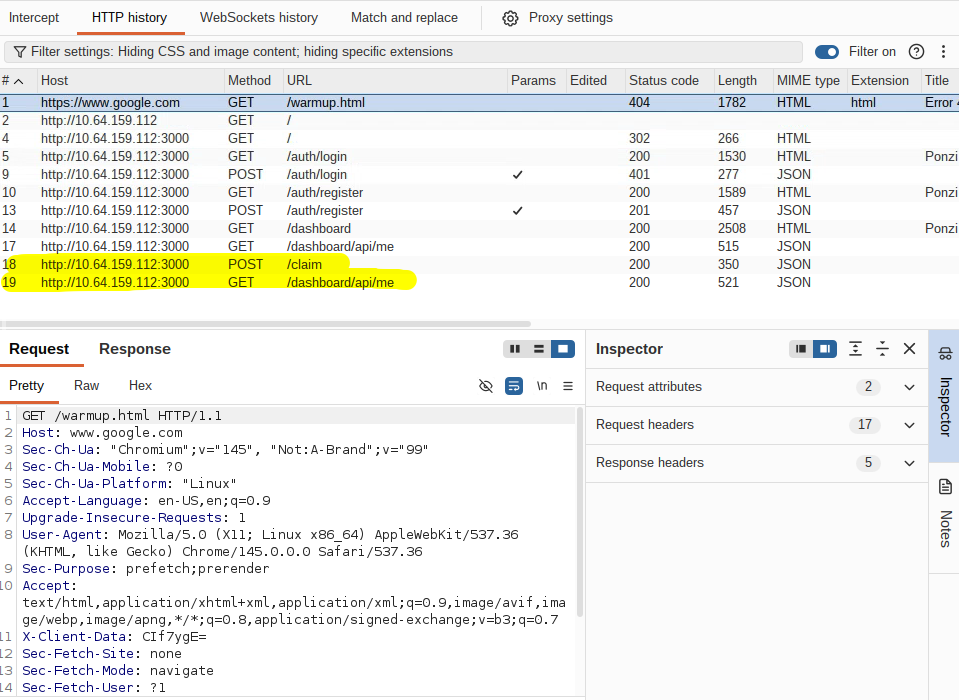959x700 pixels.
Task: Switch to the HTTP history tab
Action: click(130, 18)
